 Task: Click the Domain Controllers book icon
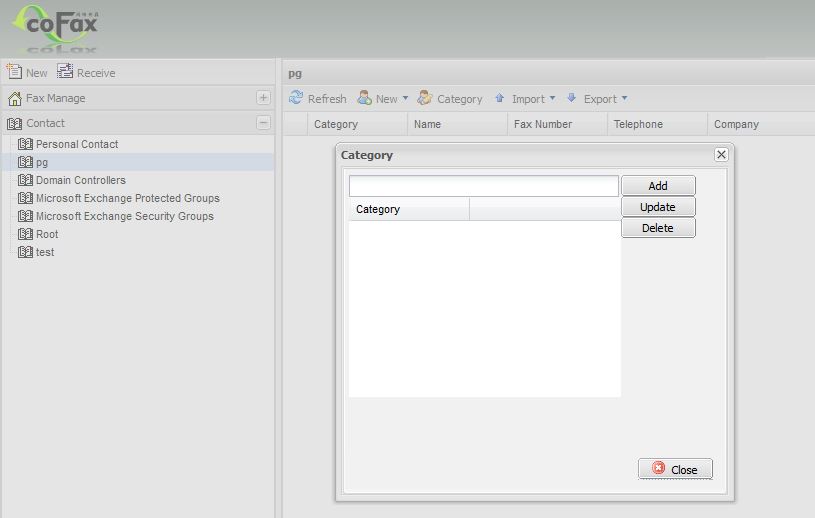click(x=25, y=180)
